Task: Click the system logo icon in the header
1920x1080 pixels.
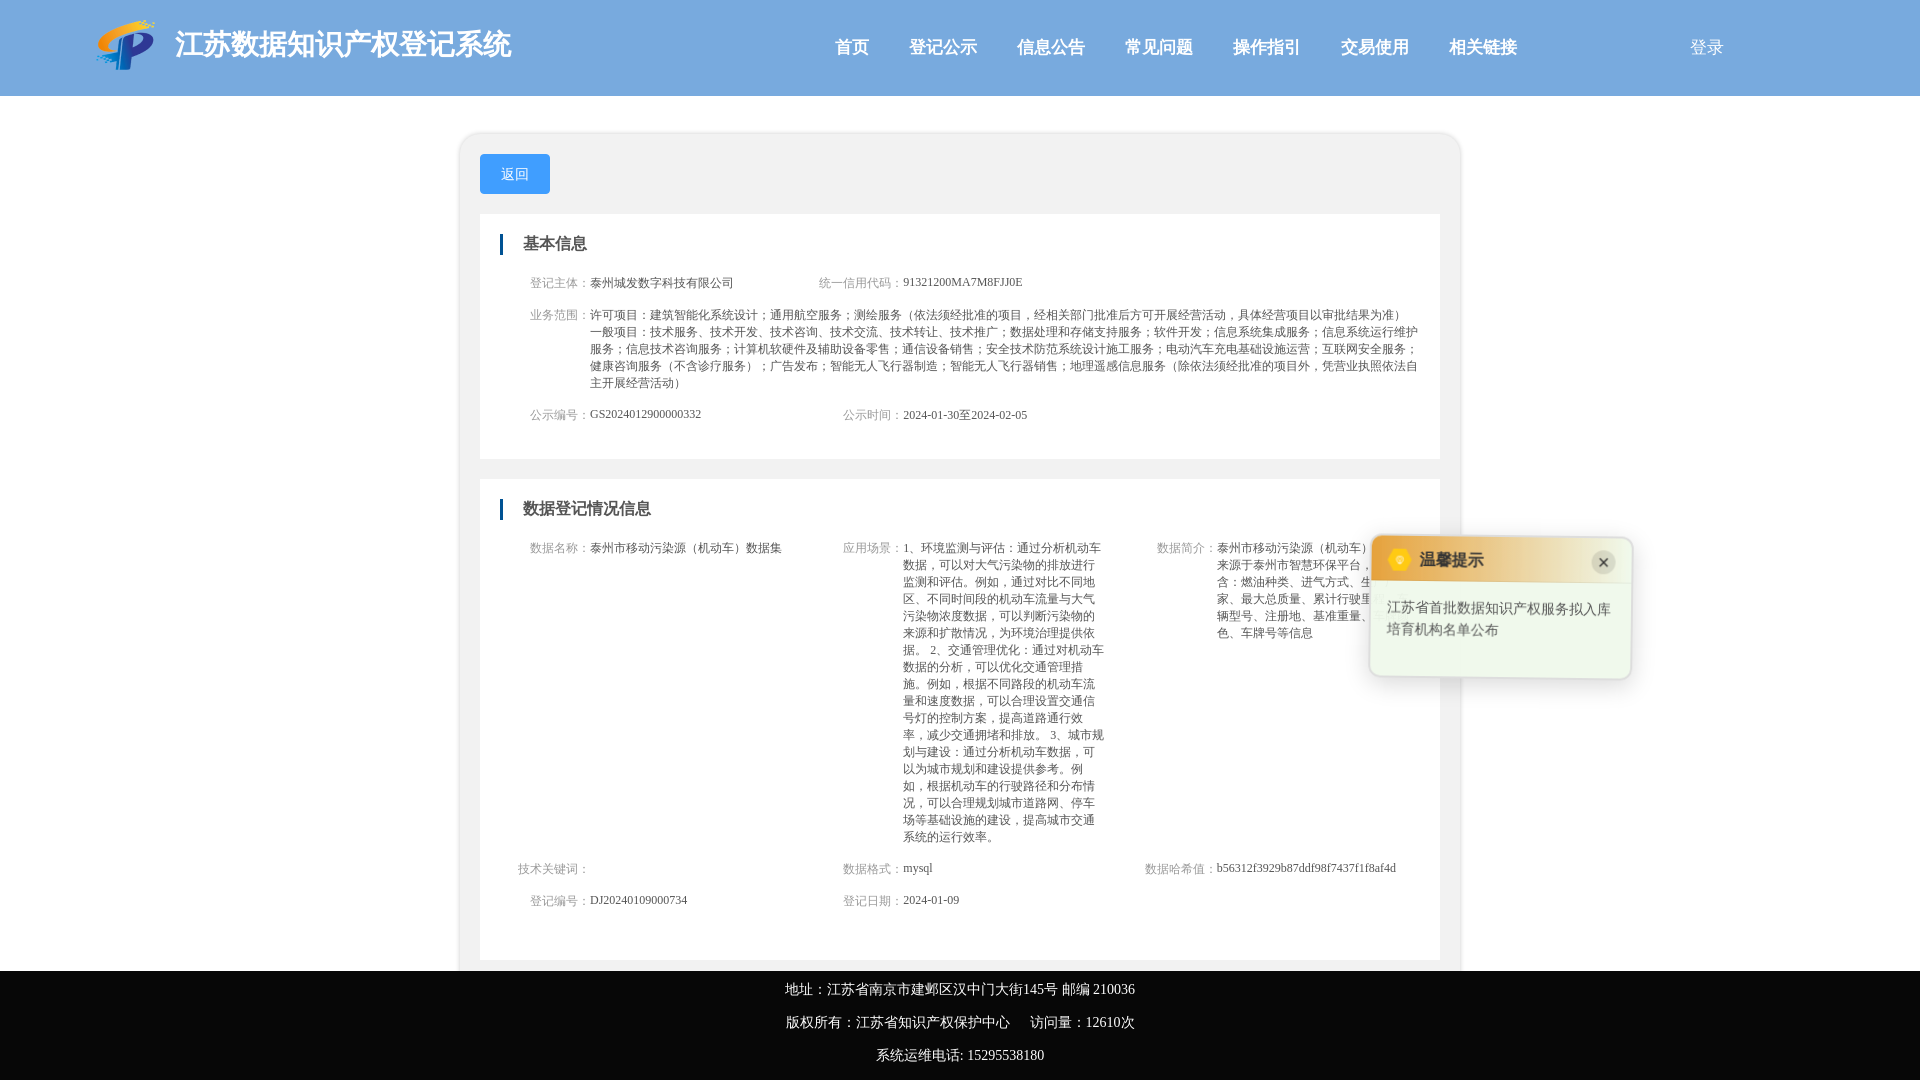Action: tap(126, 46)
